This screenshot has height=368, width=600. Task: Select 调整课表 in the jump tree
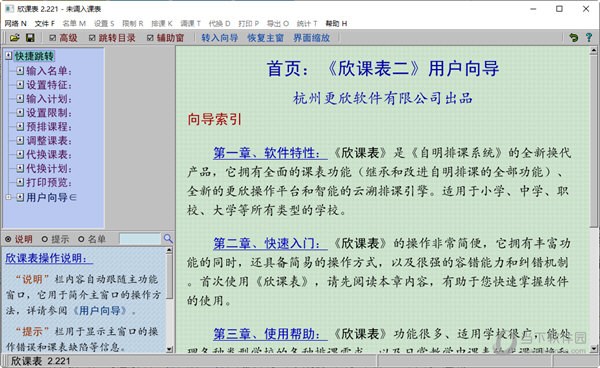point(49,140)
